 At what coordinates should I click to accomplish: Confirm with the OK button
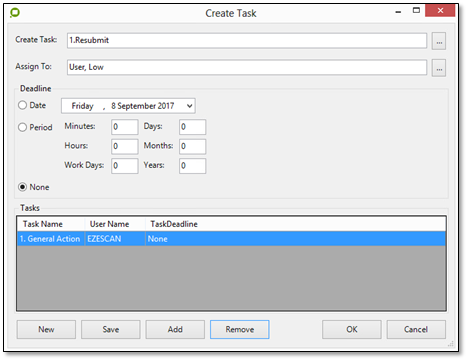[352, 329]
